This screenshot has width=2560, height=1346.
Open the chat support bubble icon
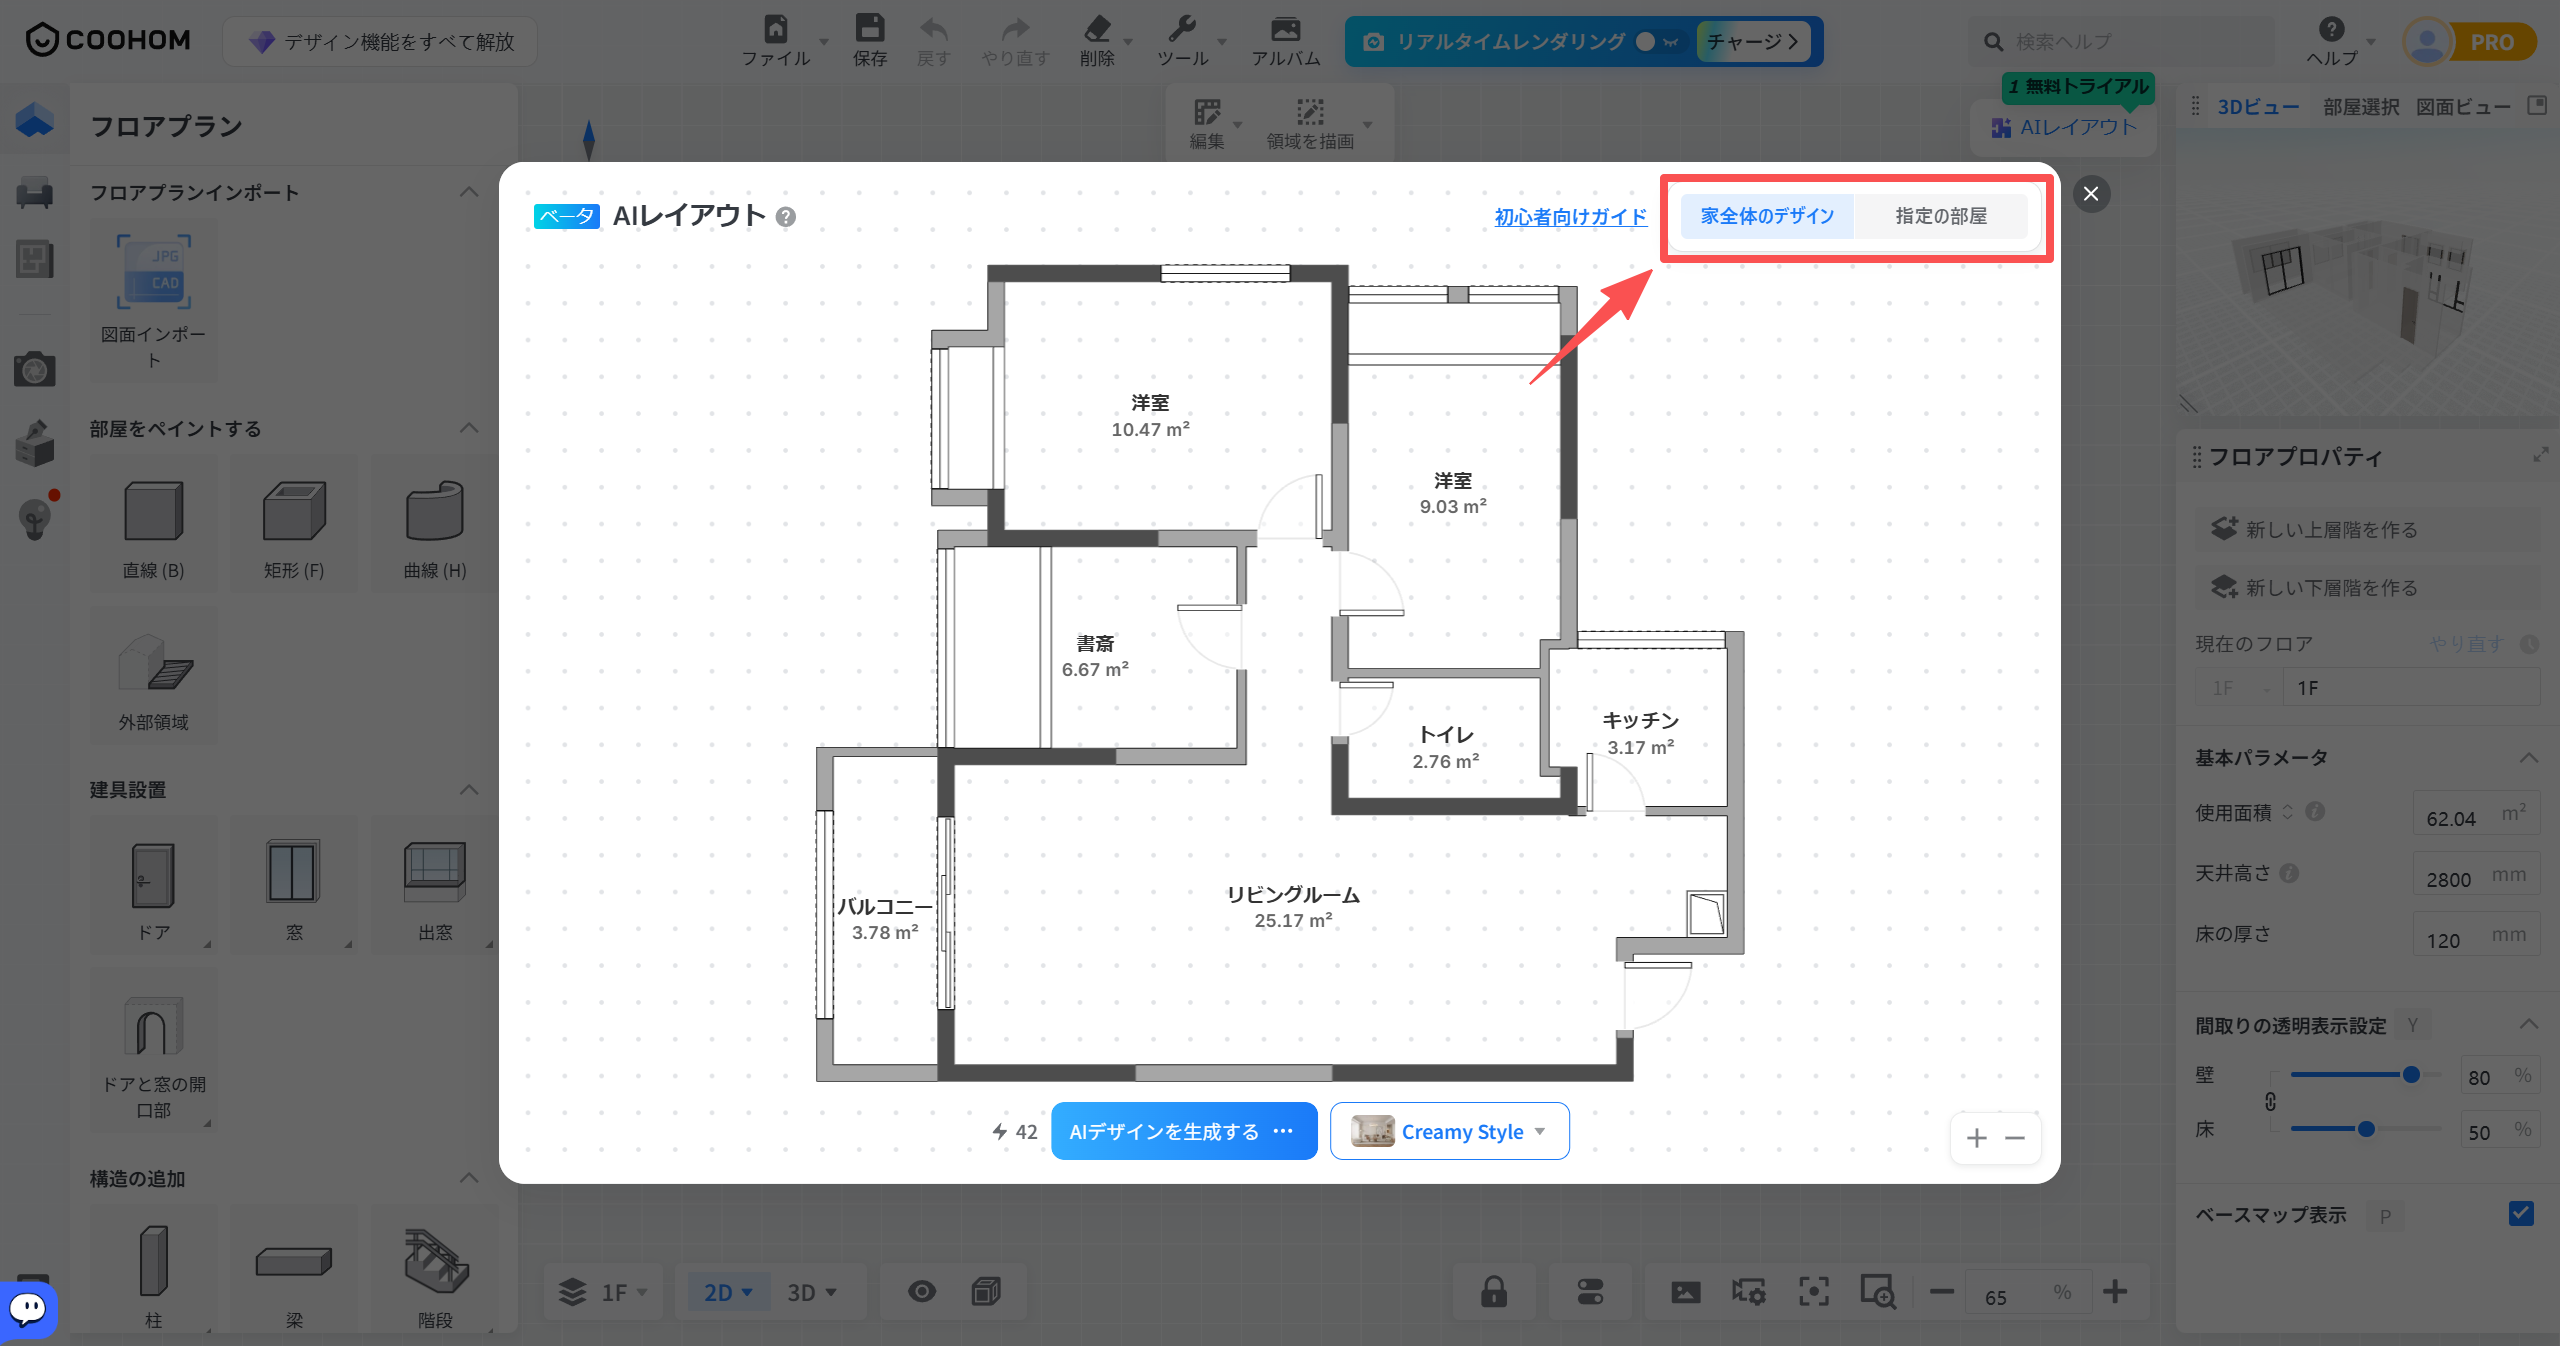28,1308
